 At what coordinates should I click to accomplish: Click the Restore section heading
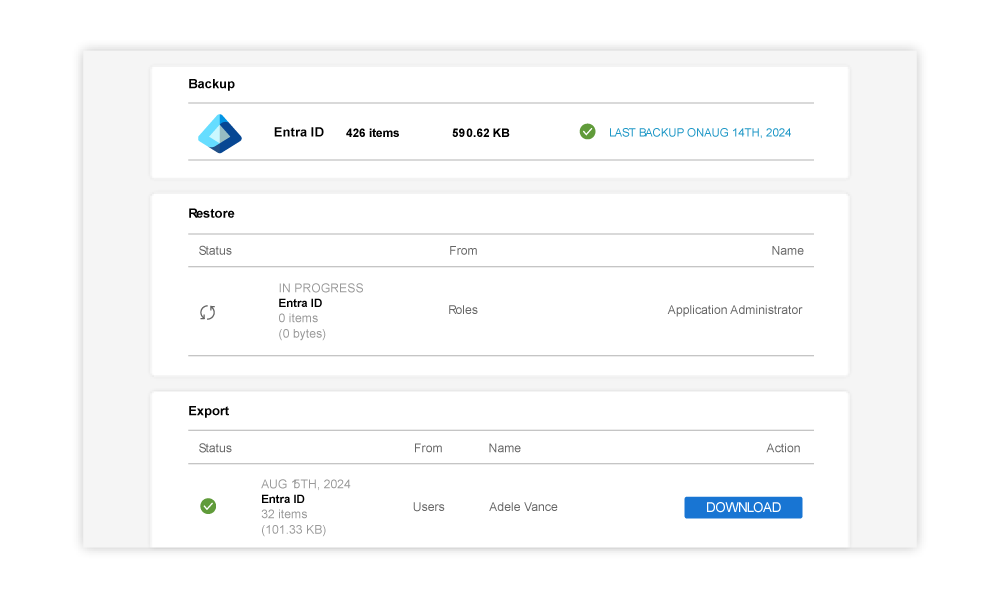211,214
